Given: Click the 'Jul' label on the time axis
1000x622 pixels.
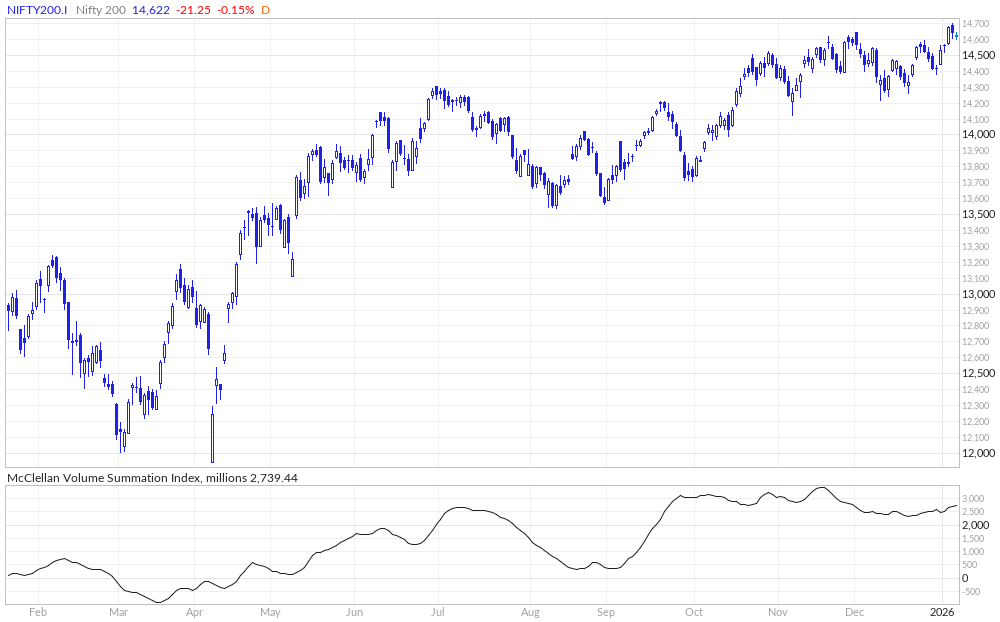Looking at the screenshot, I should click(438, 611).
